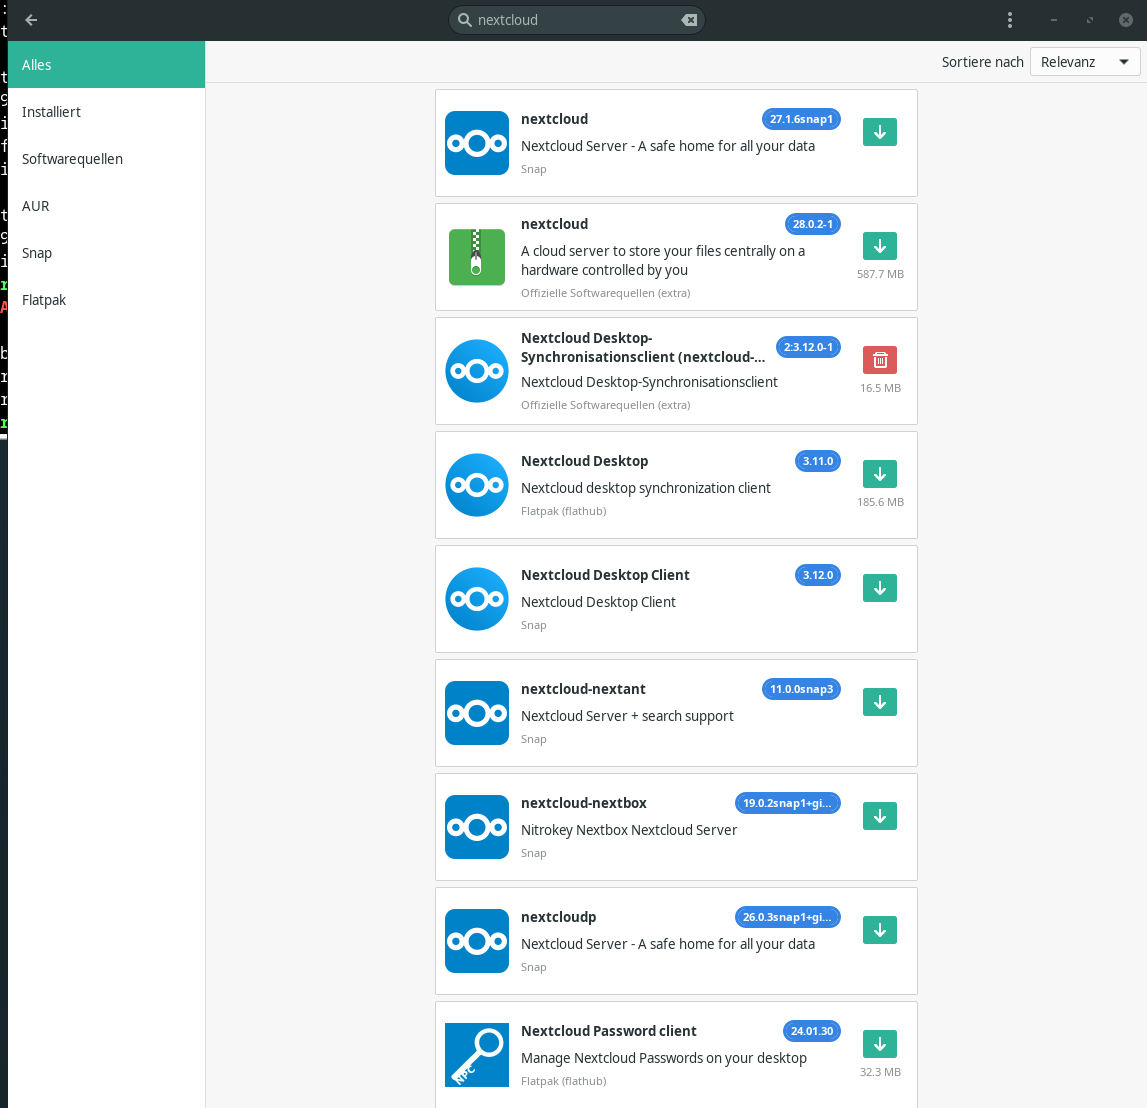Click the 'Flatpak (flathub)' source under Nextcloud Desktop
Viewport: 1147px width, 1108px height.
[563, 511]
